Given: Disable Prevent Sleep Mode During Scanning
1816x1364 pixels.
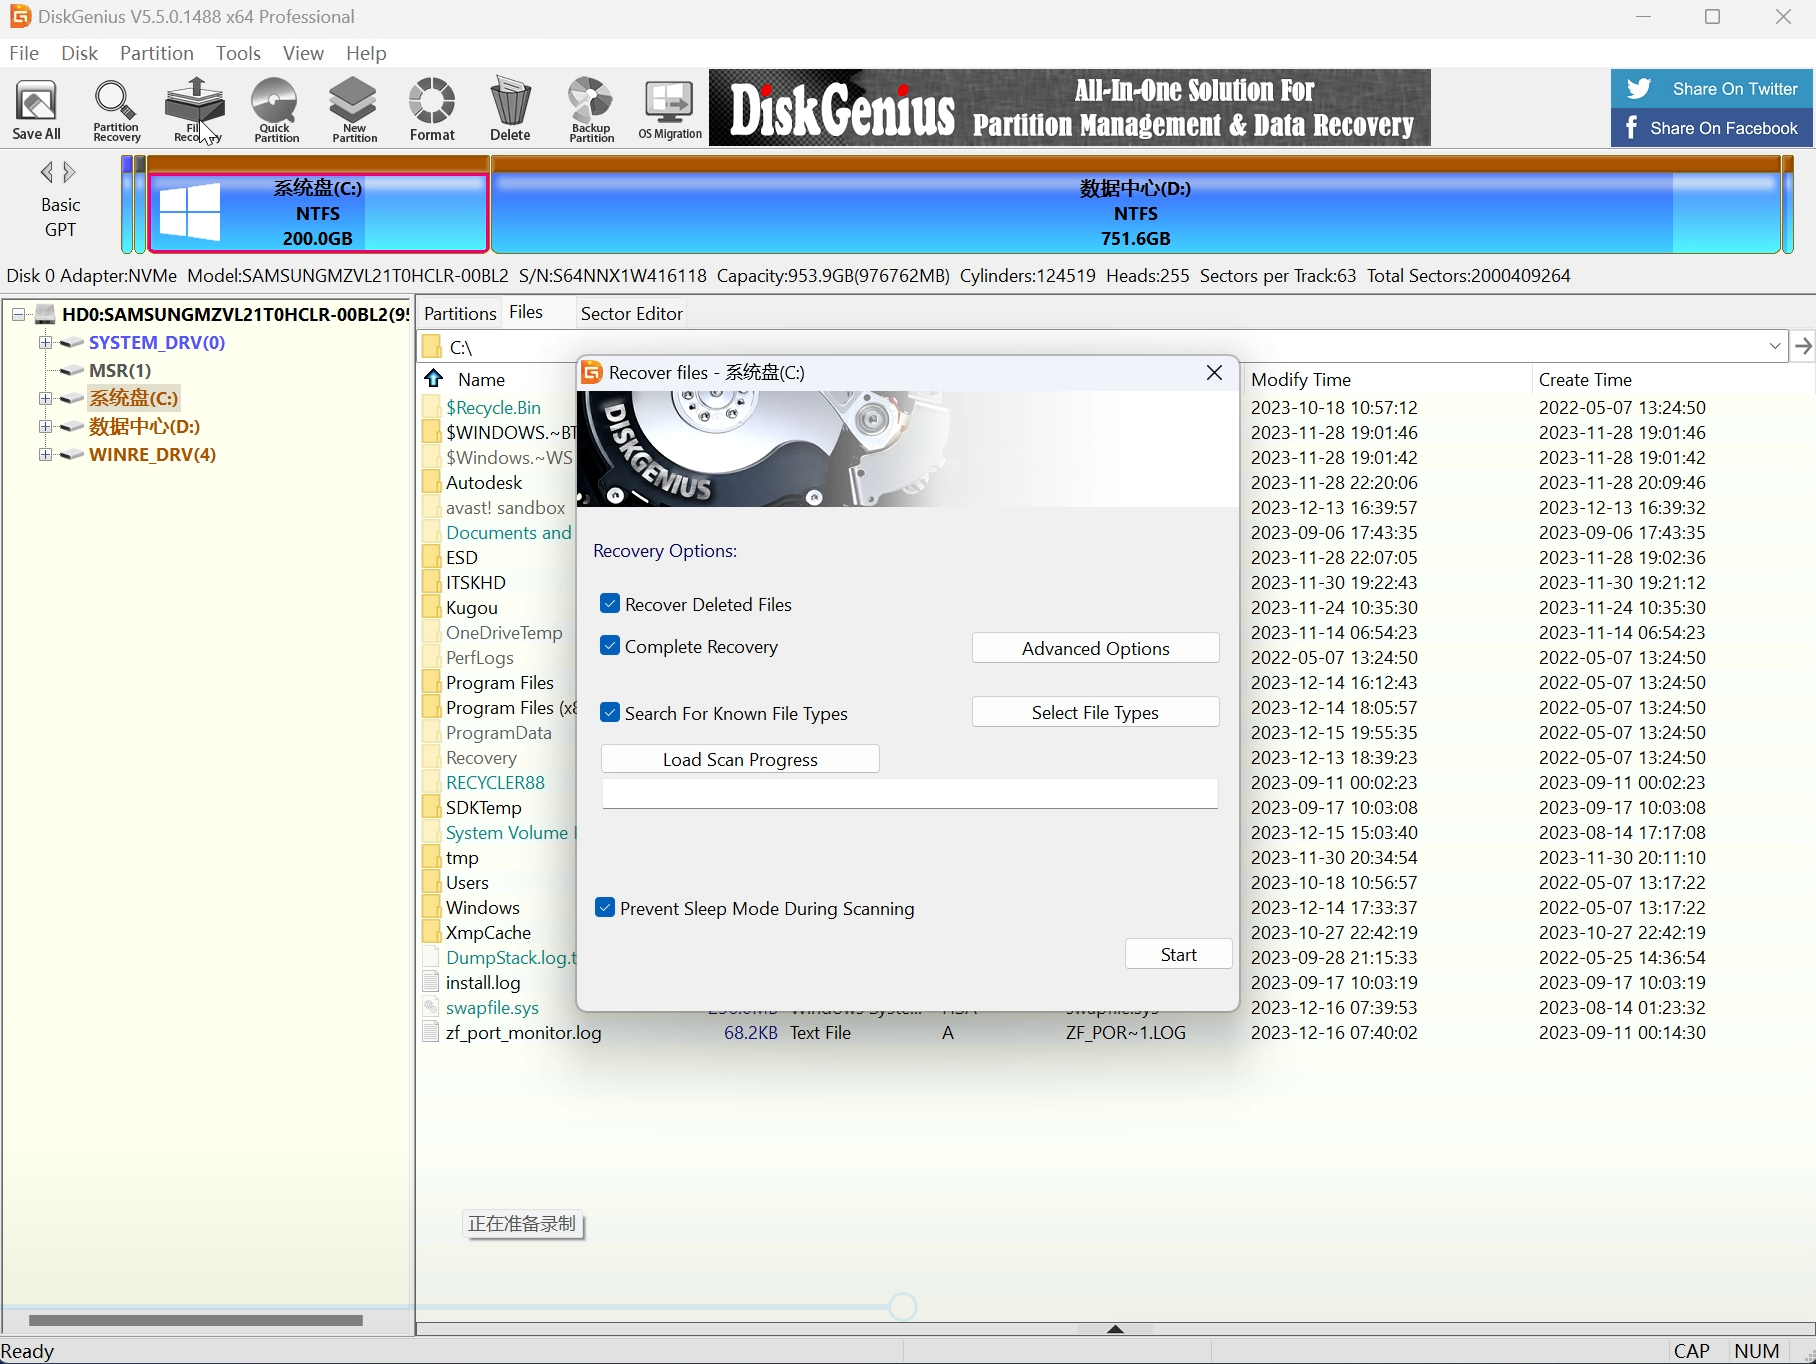Looking at the screenshot, I should pos(605,908).
